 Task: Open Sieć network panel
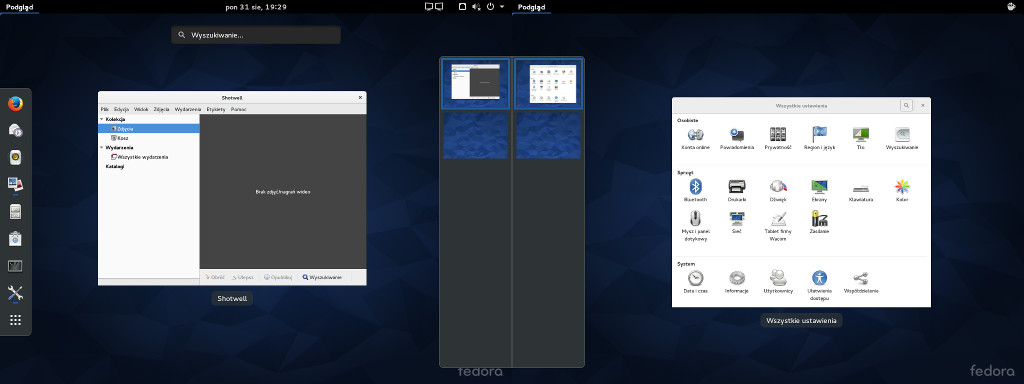click(737, 222)
